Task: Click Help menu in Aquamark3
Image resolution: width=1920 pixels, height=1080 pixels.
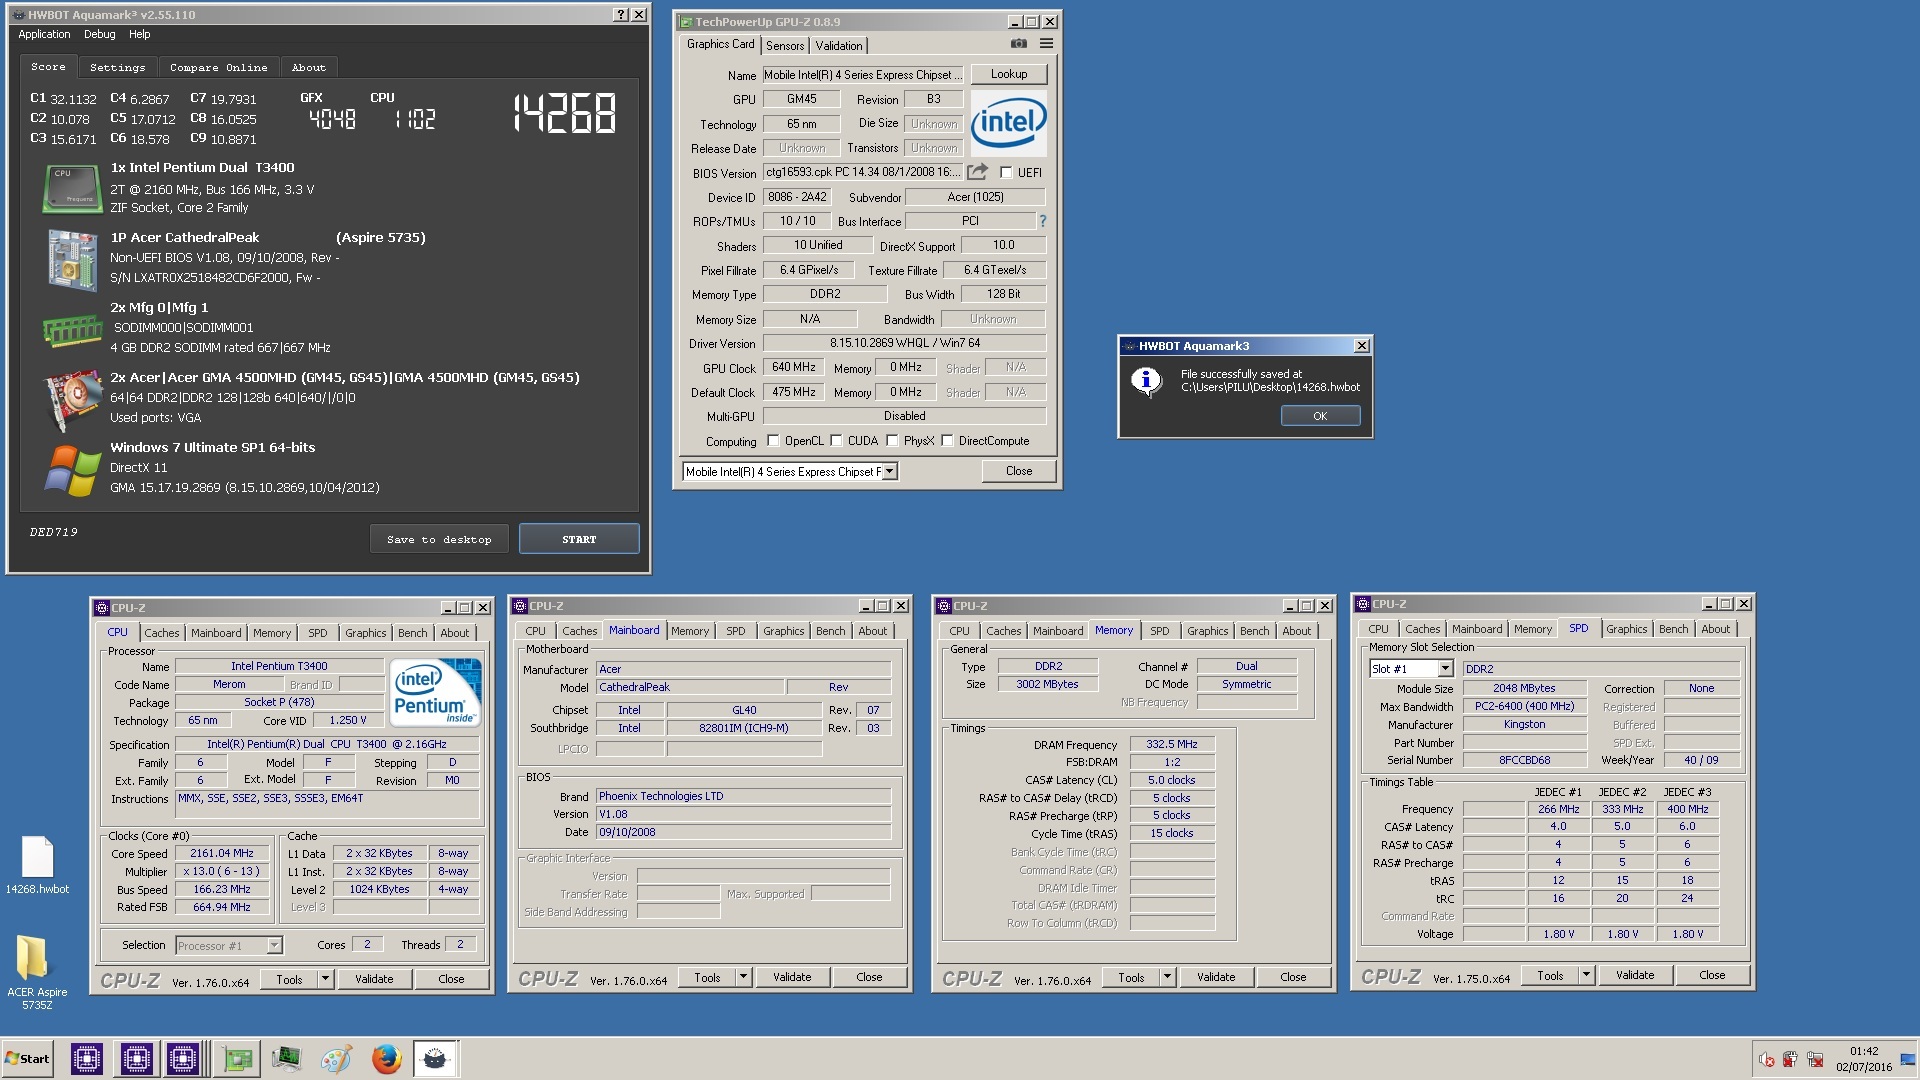Action: tap(139, 34)
